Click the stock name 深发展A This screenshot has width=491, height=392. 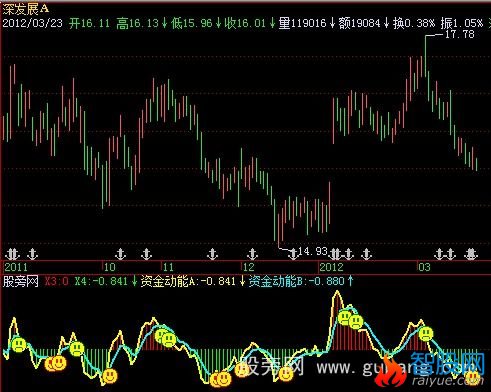[x=25, y=9]
